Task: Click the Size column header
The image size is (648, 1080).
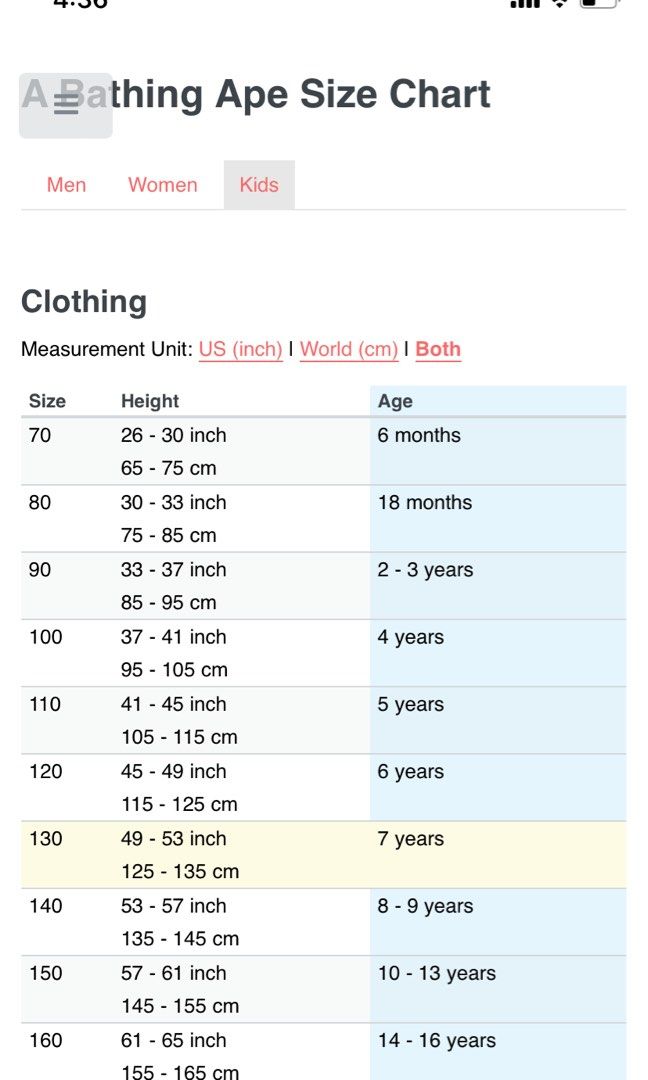Action: [47, 401]
